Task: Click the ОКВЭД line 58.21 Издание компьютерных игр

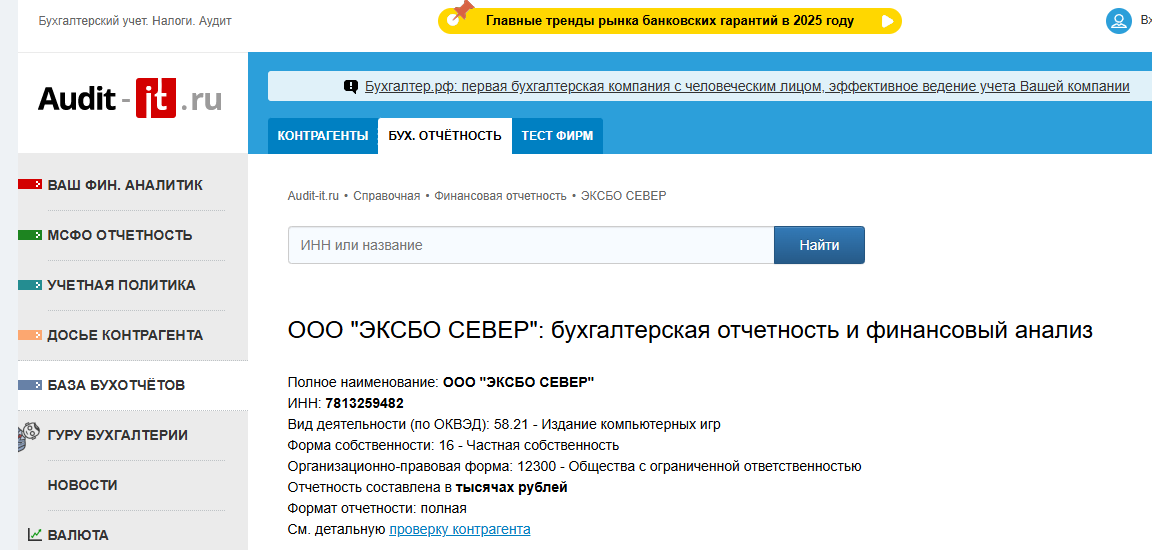Action: click(504, 424)
